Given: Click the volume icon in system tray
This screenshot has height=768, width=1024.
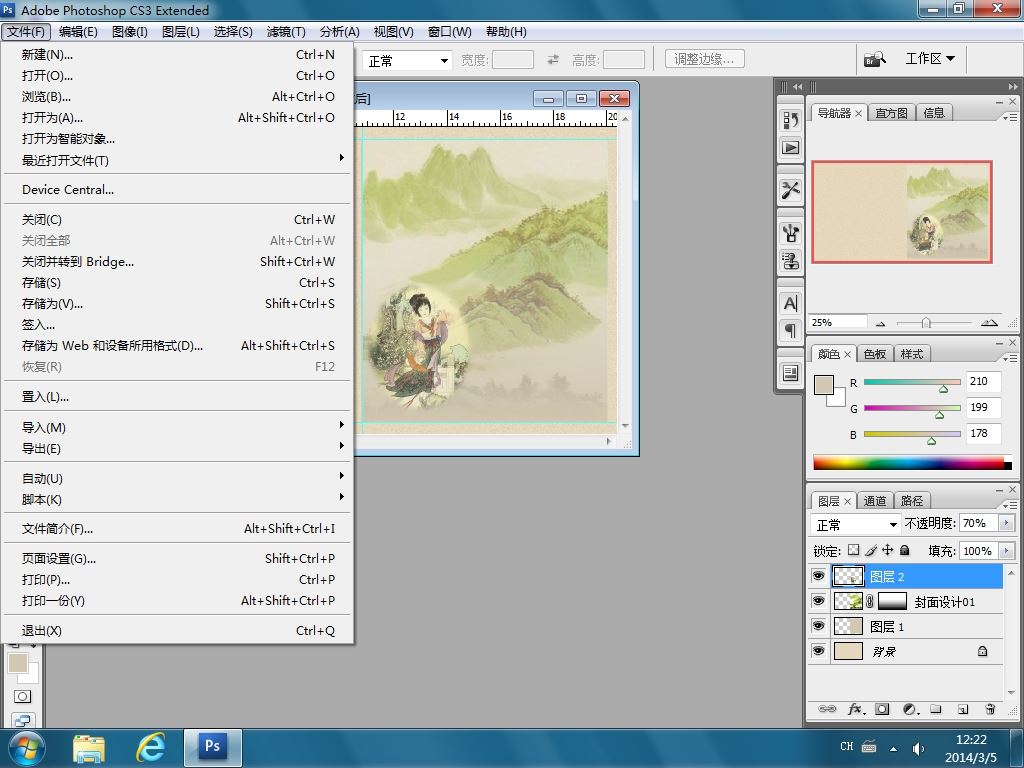Looking at the screenshot, I should (918, 748).
